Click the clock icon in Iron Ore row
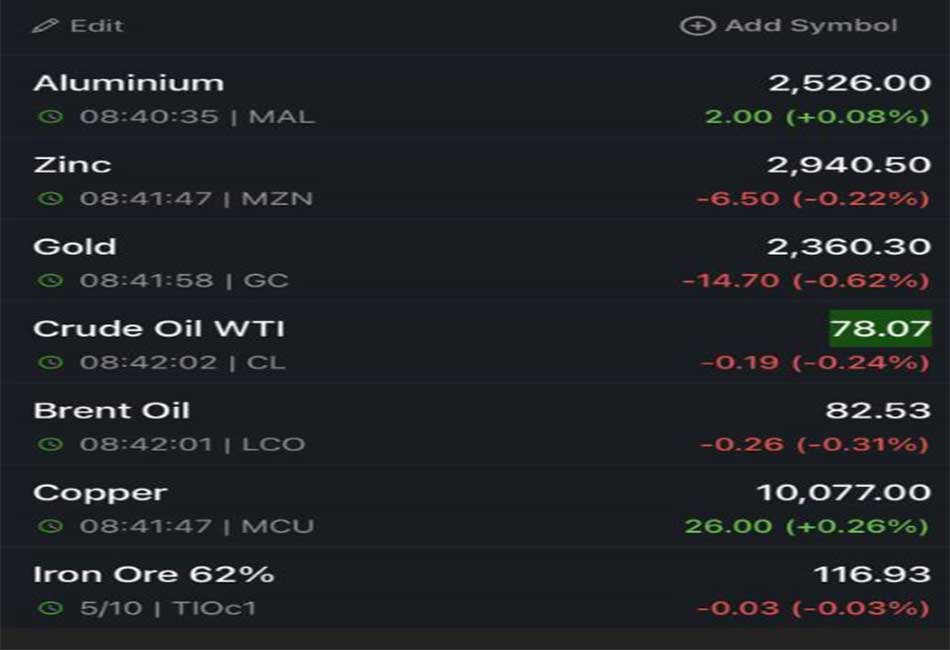The width and height of the screenshot is (950, 650). [x=50, y=608]
